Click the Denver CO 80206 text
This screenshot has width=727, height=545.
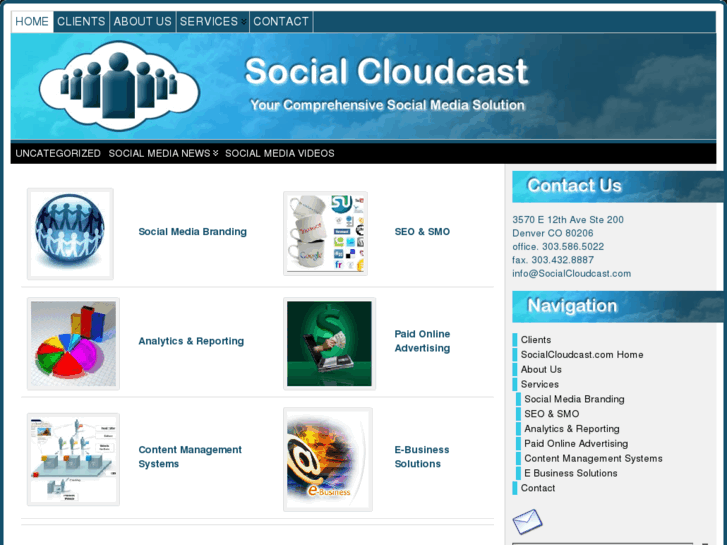coord(552,233)
